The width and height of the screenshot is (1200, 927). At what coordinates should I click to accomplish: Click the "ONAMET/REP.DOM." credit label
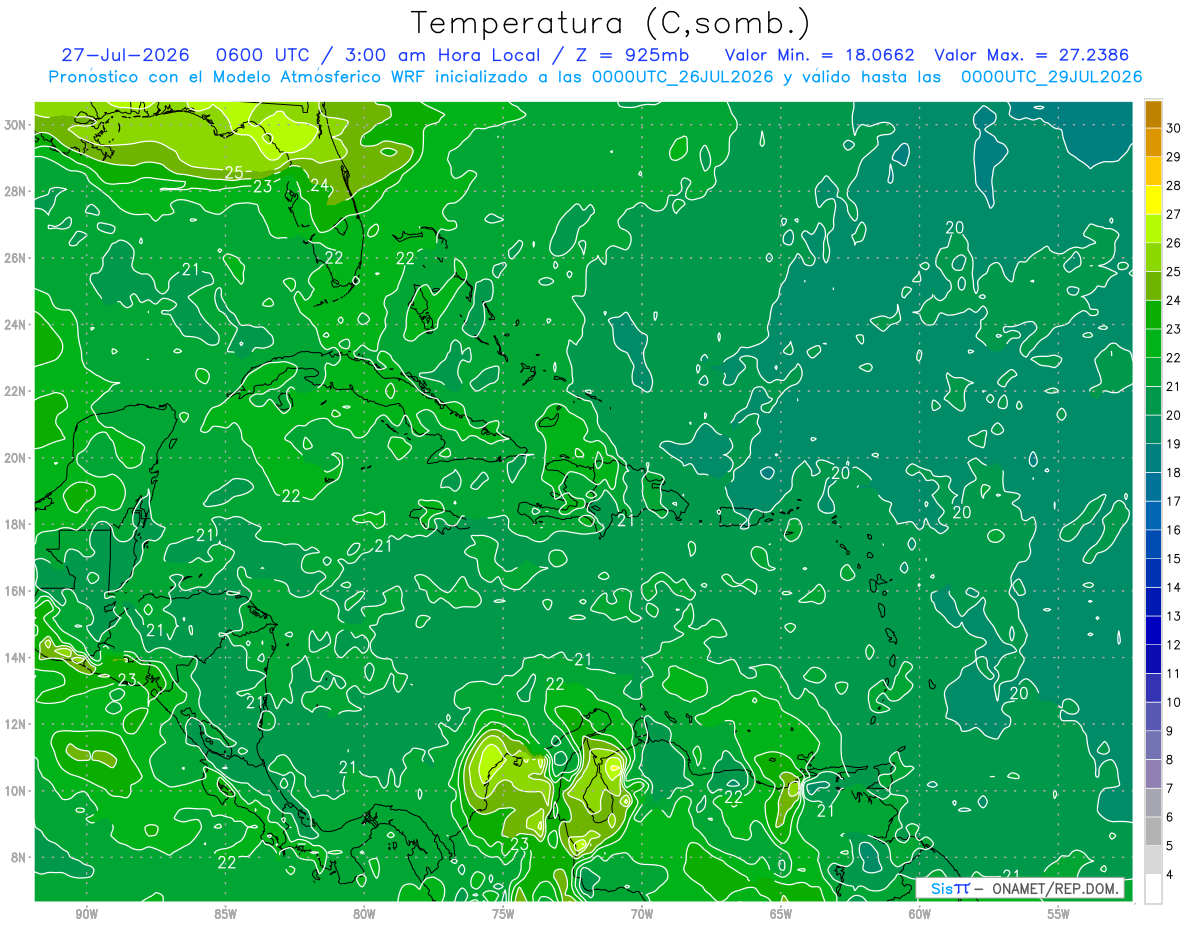click(1054, 888)
